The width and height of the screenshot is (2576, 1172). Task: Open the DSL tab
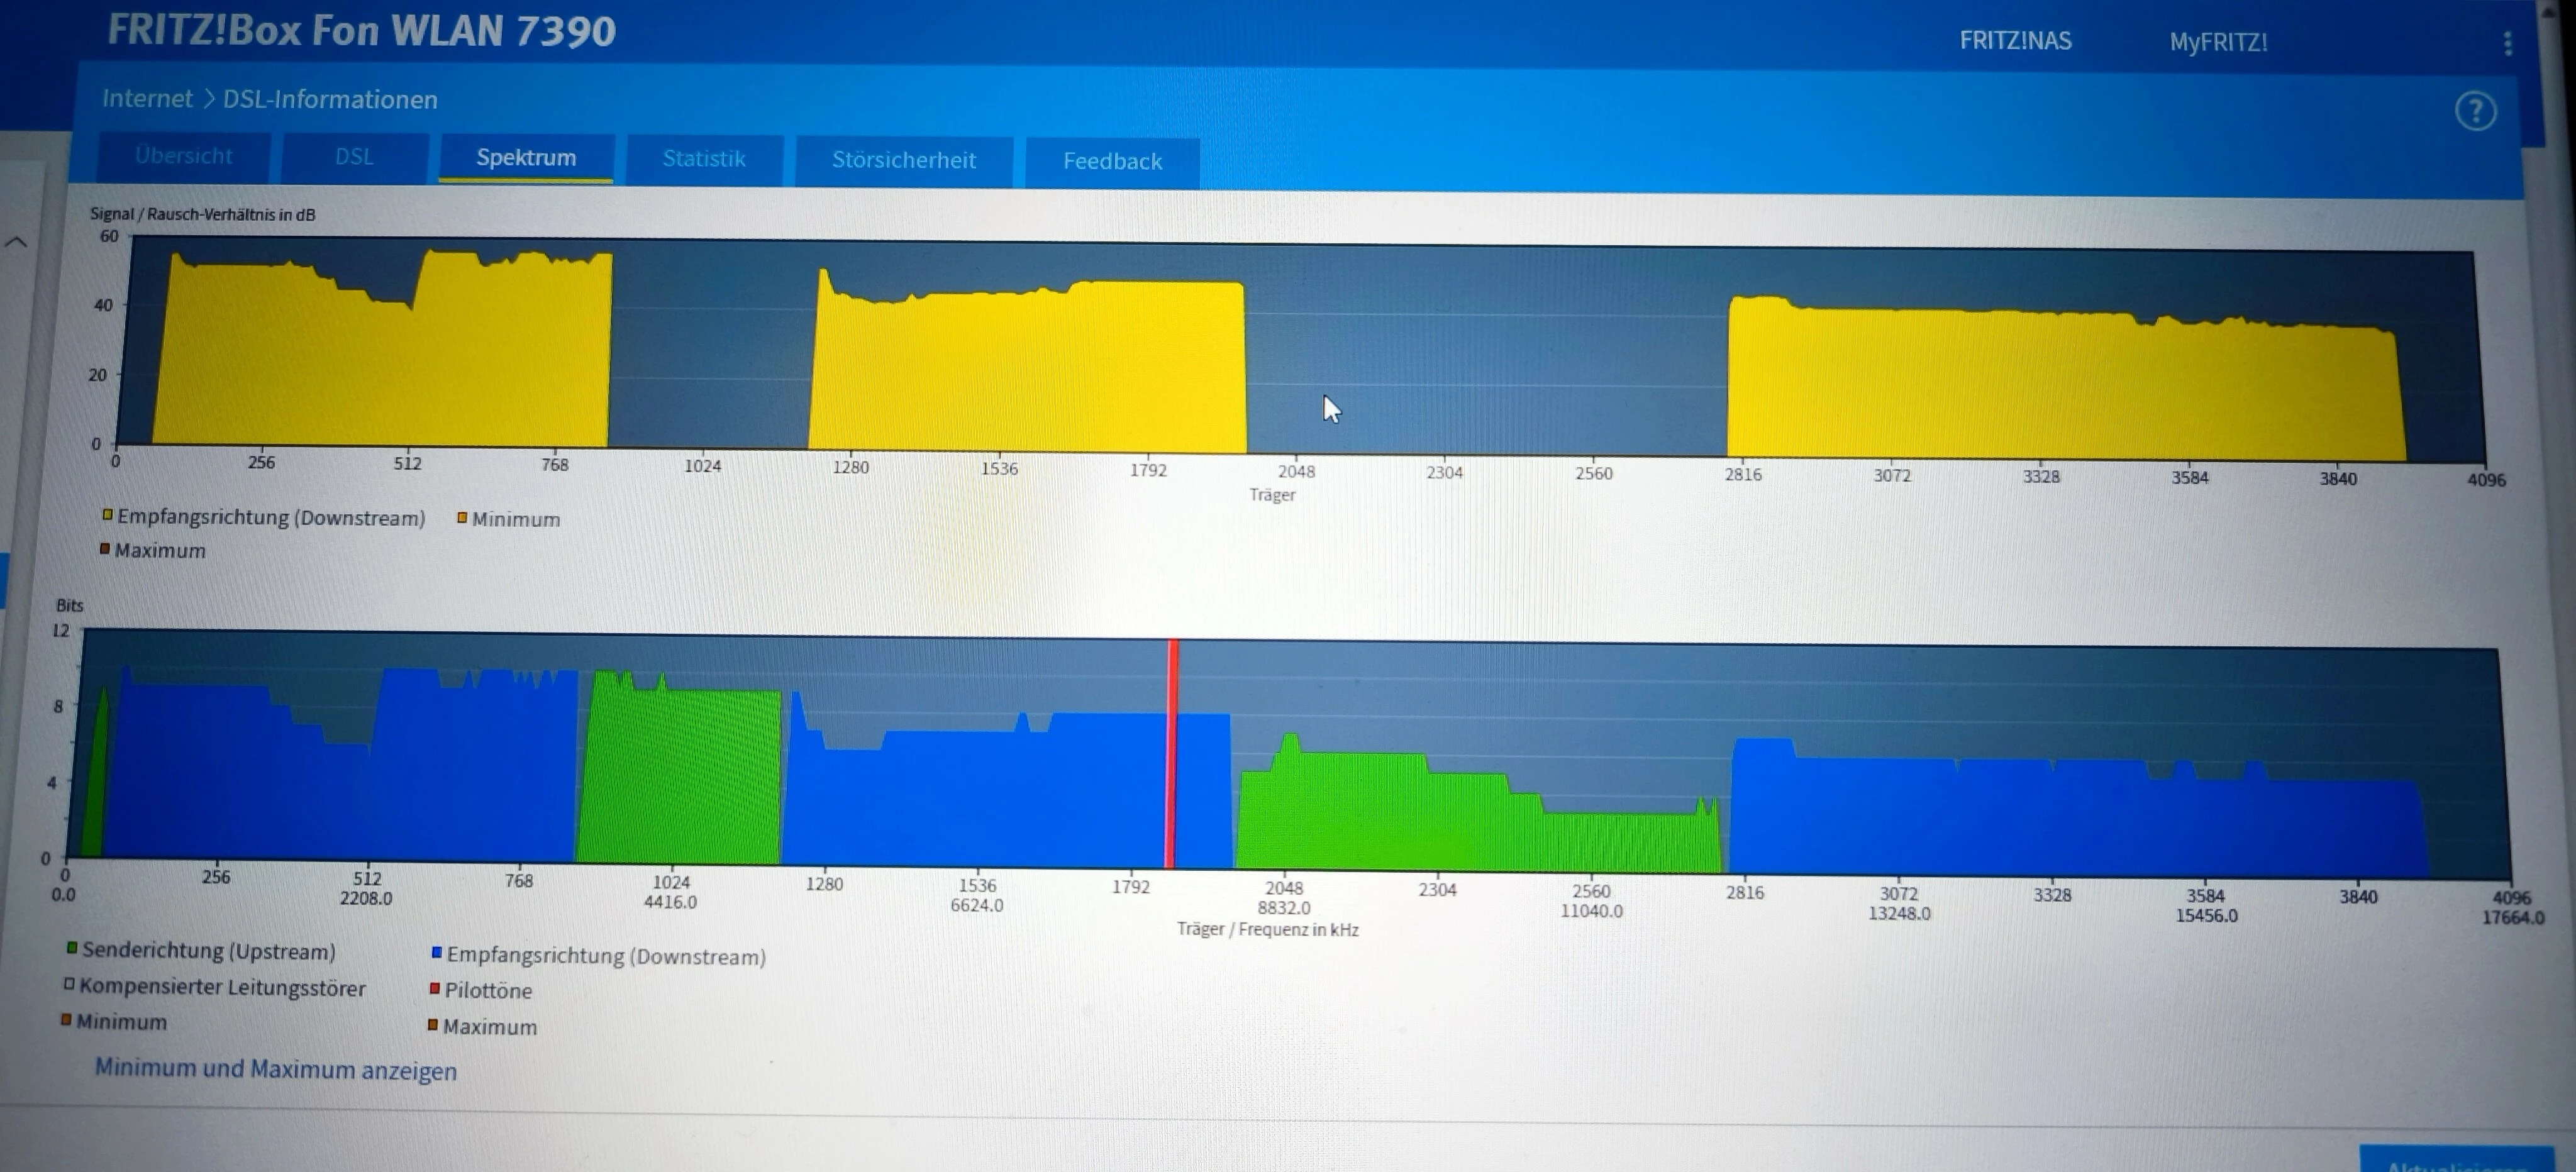354,157
